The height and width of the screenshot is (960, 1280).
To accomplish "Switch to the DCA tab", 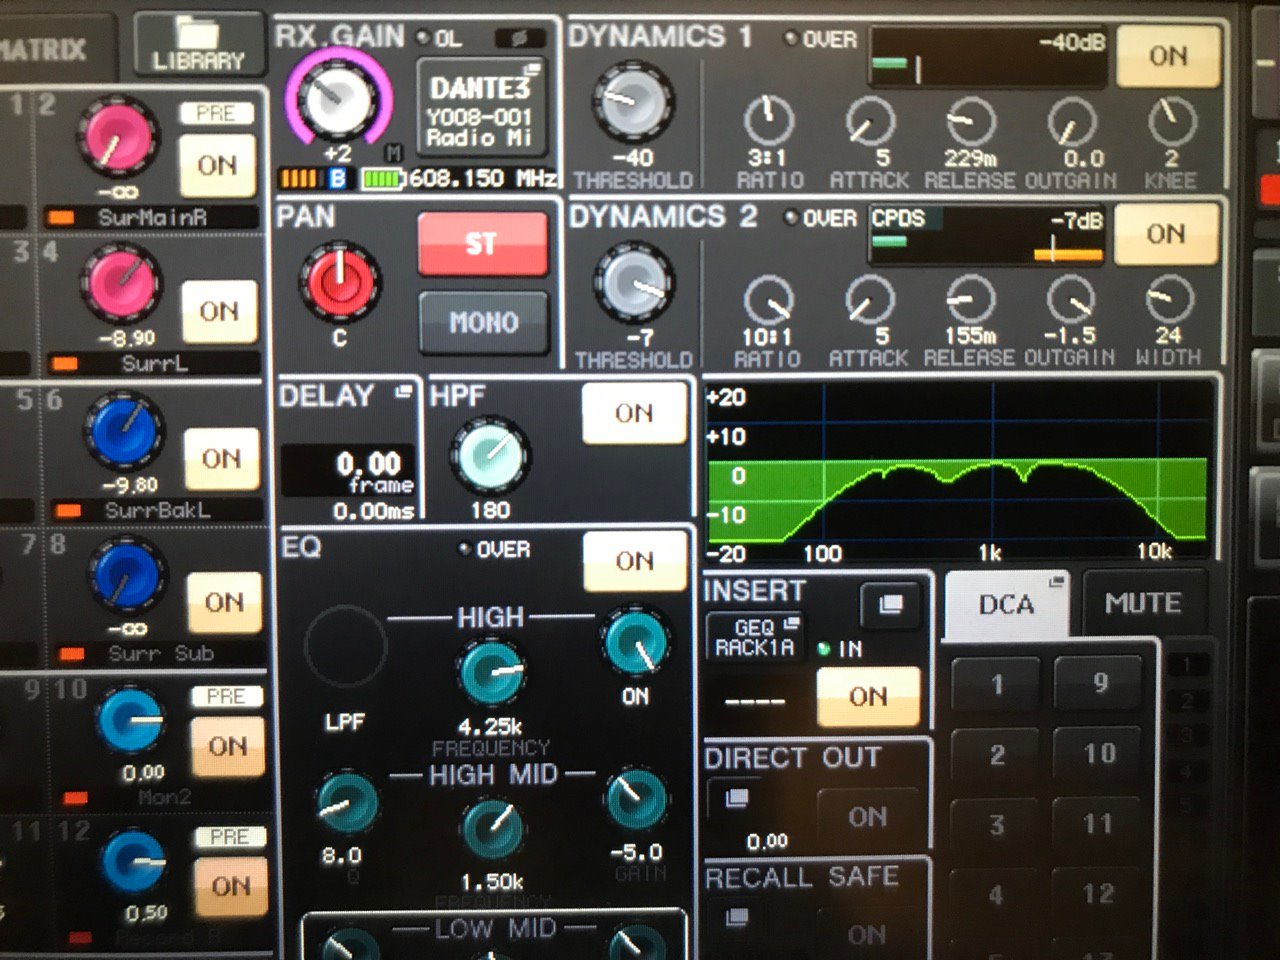I will (x=1007, y=606).
